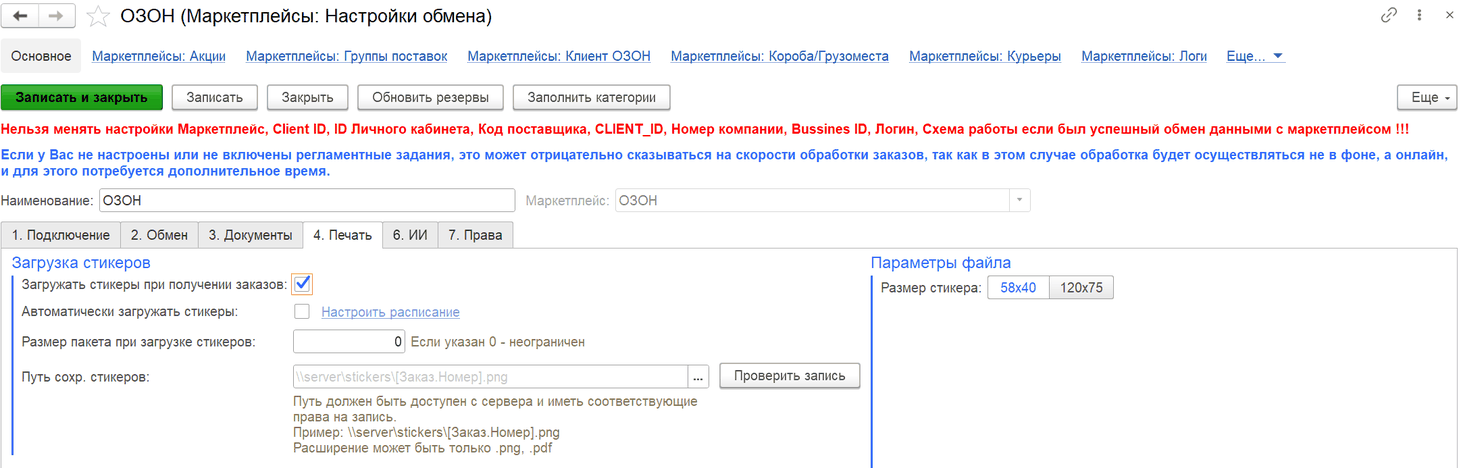Viewport: 1461px width, 468px height.
Task: Open path chooser with ellipsis button
Action: point(699,376)
